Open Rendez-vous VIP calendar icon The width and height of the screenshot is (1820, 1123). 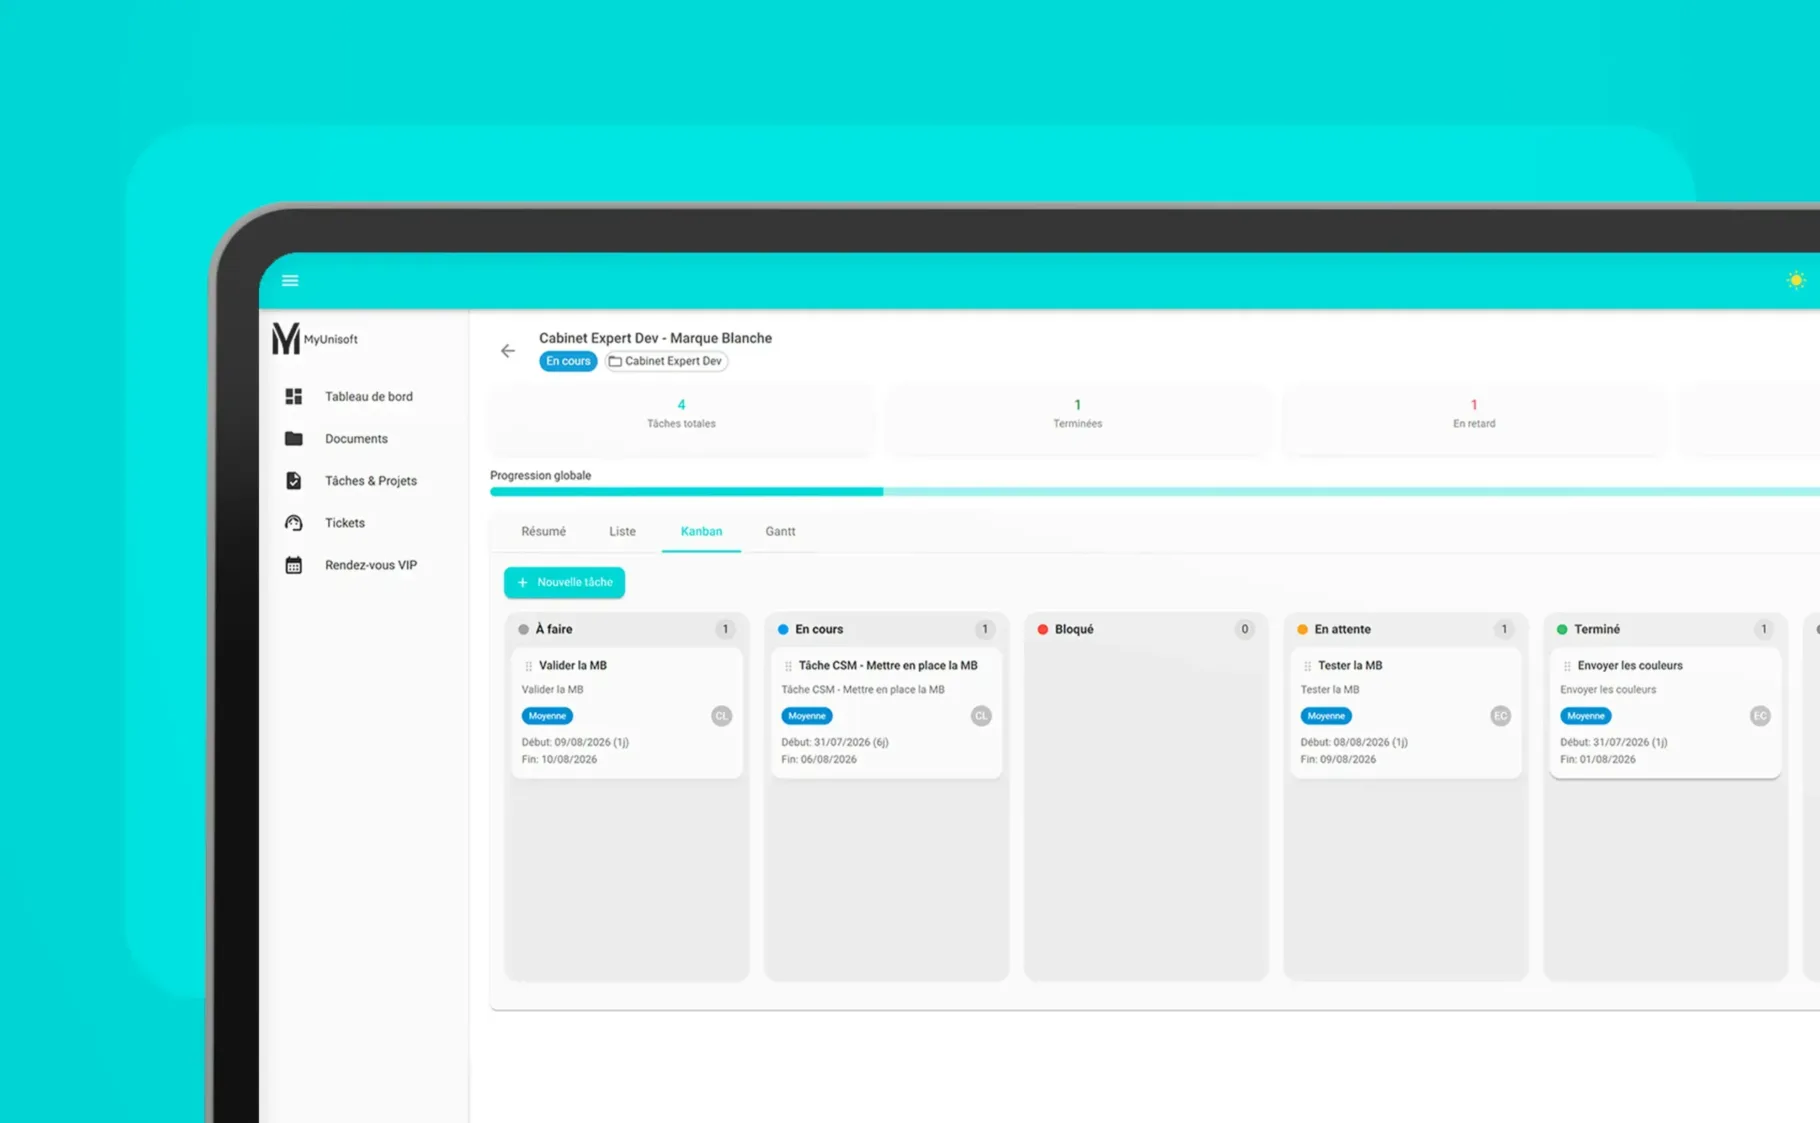(293, 565)
